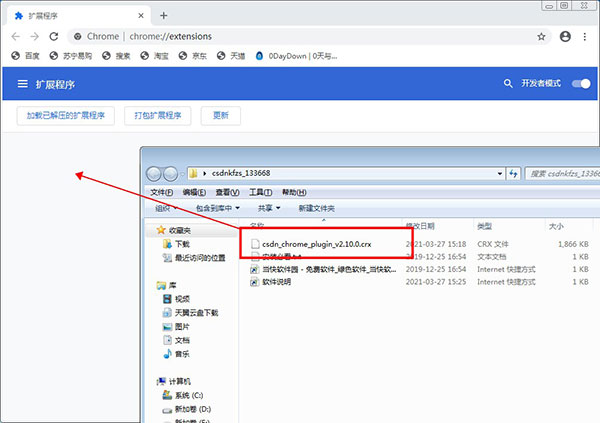Reload the extensions page
The image size is (600, 423).
coord(54,36)
